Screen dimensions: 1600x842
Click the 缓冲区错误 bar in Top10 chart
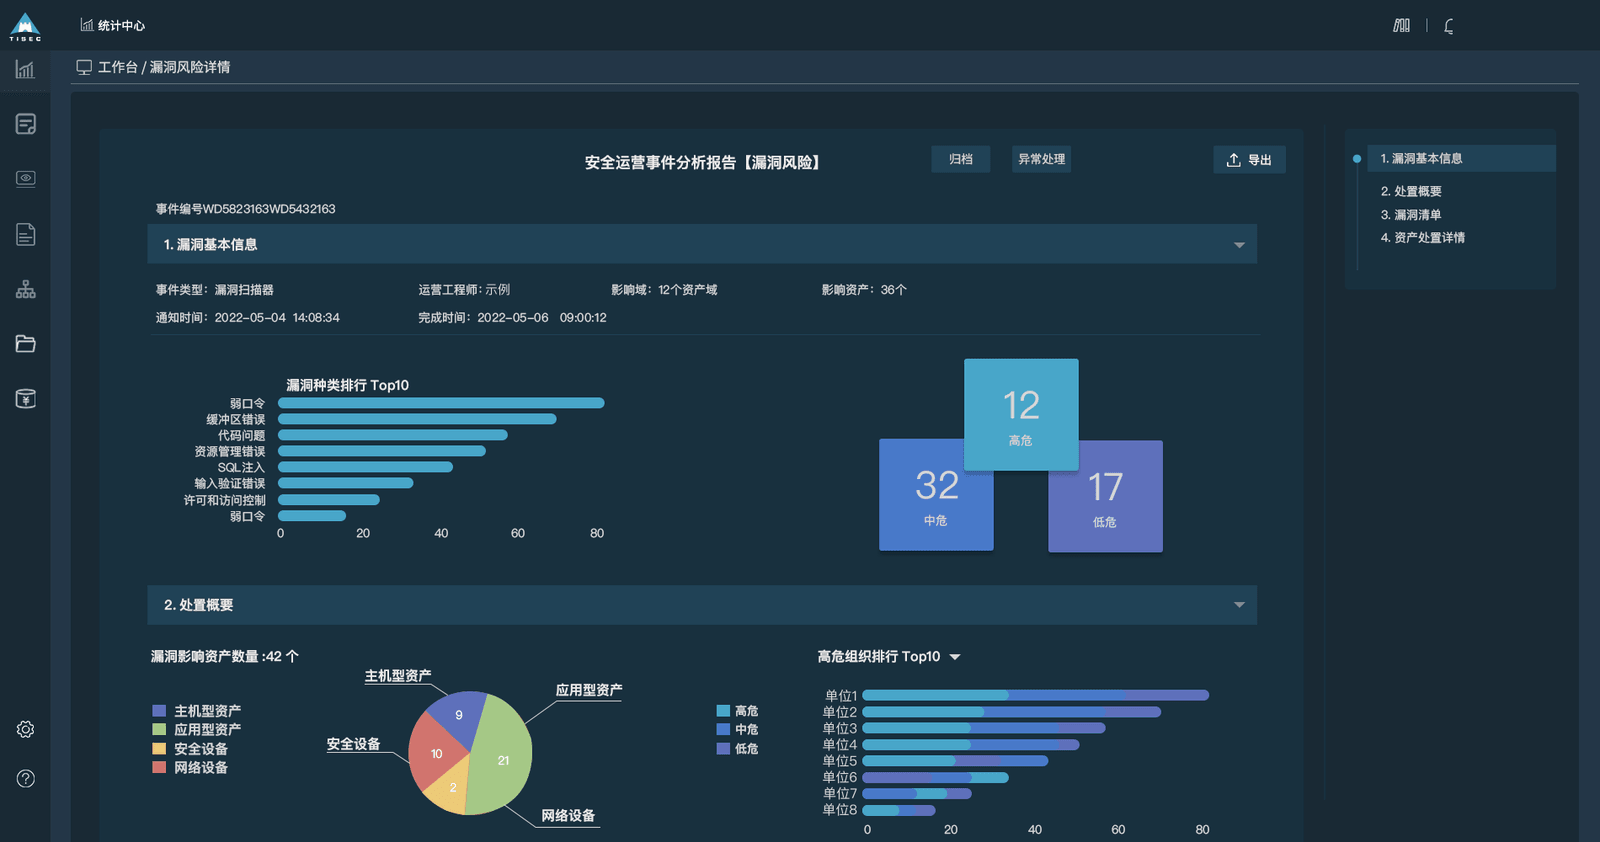[417, 420]
